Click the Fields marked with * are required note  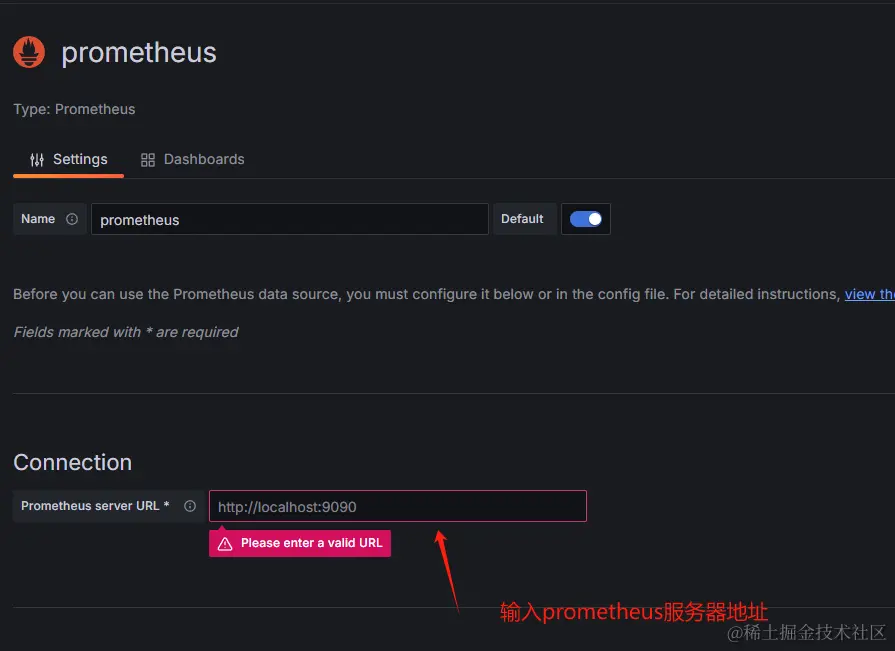pyautogui.click(x=126, y=332)
